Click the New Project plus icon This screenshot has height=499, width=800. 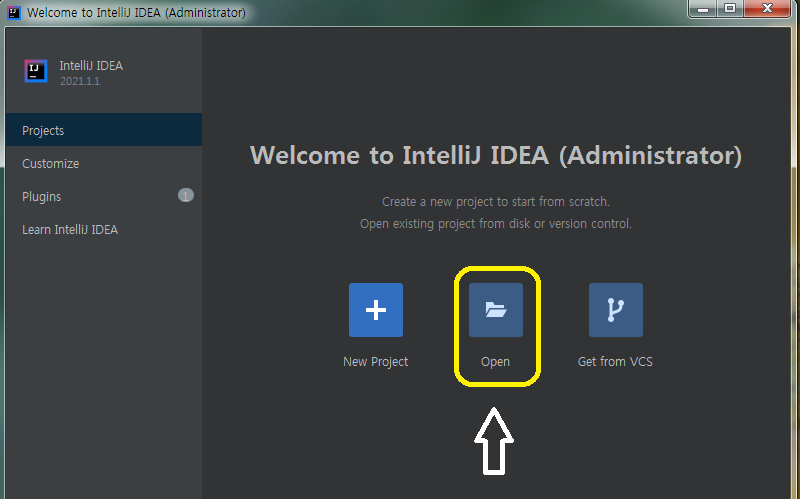pos(376,310)
